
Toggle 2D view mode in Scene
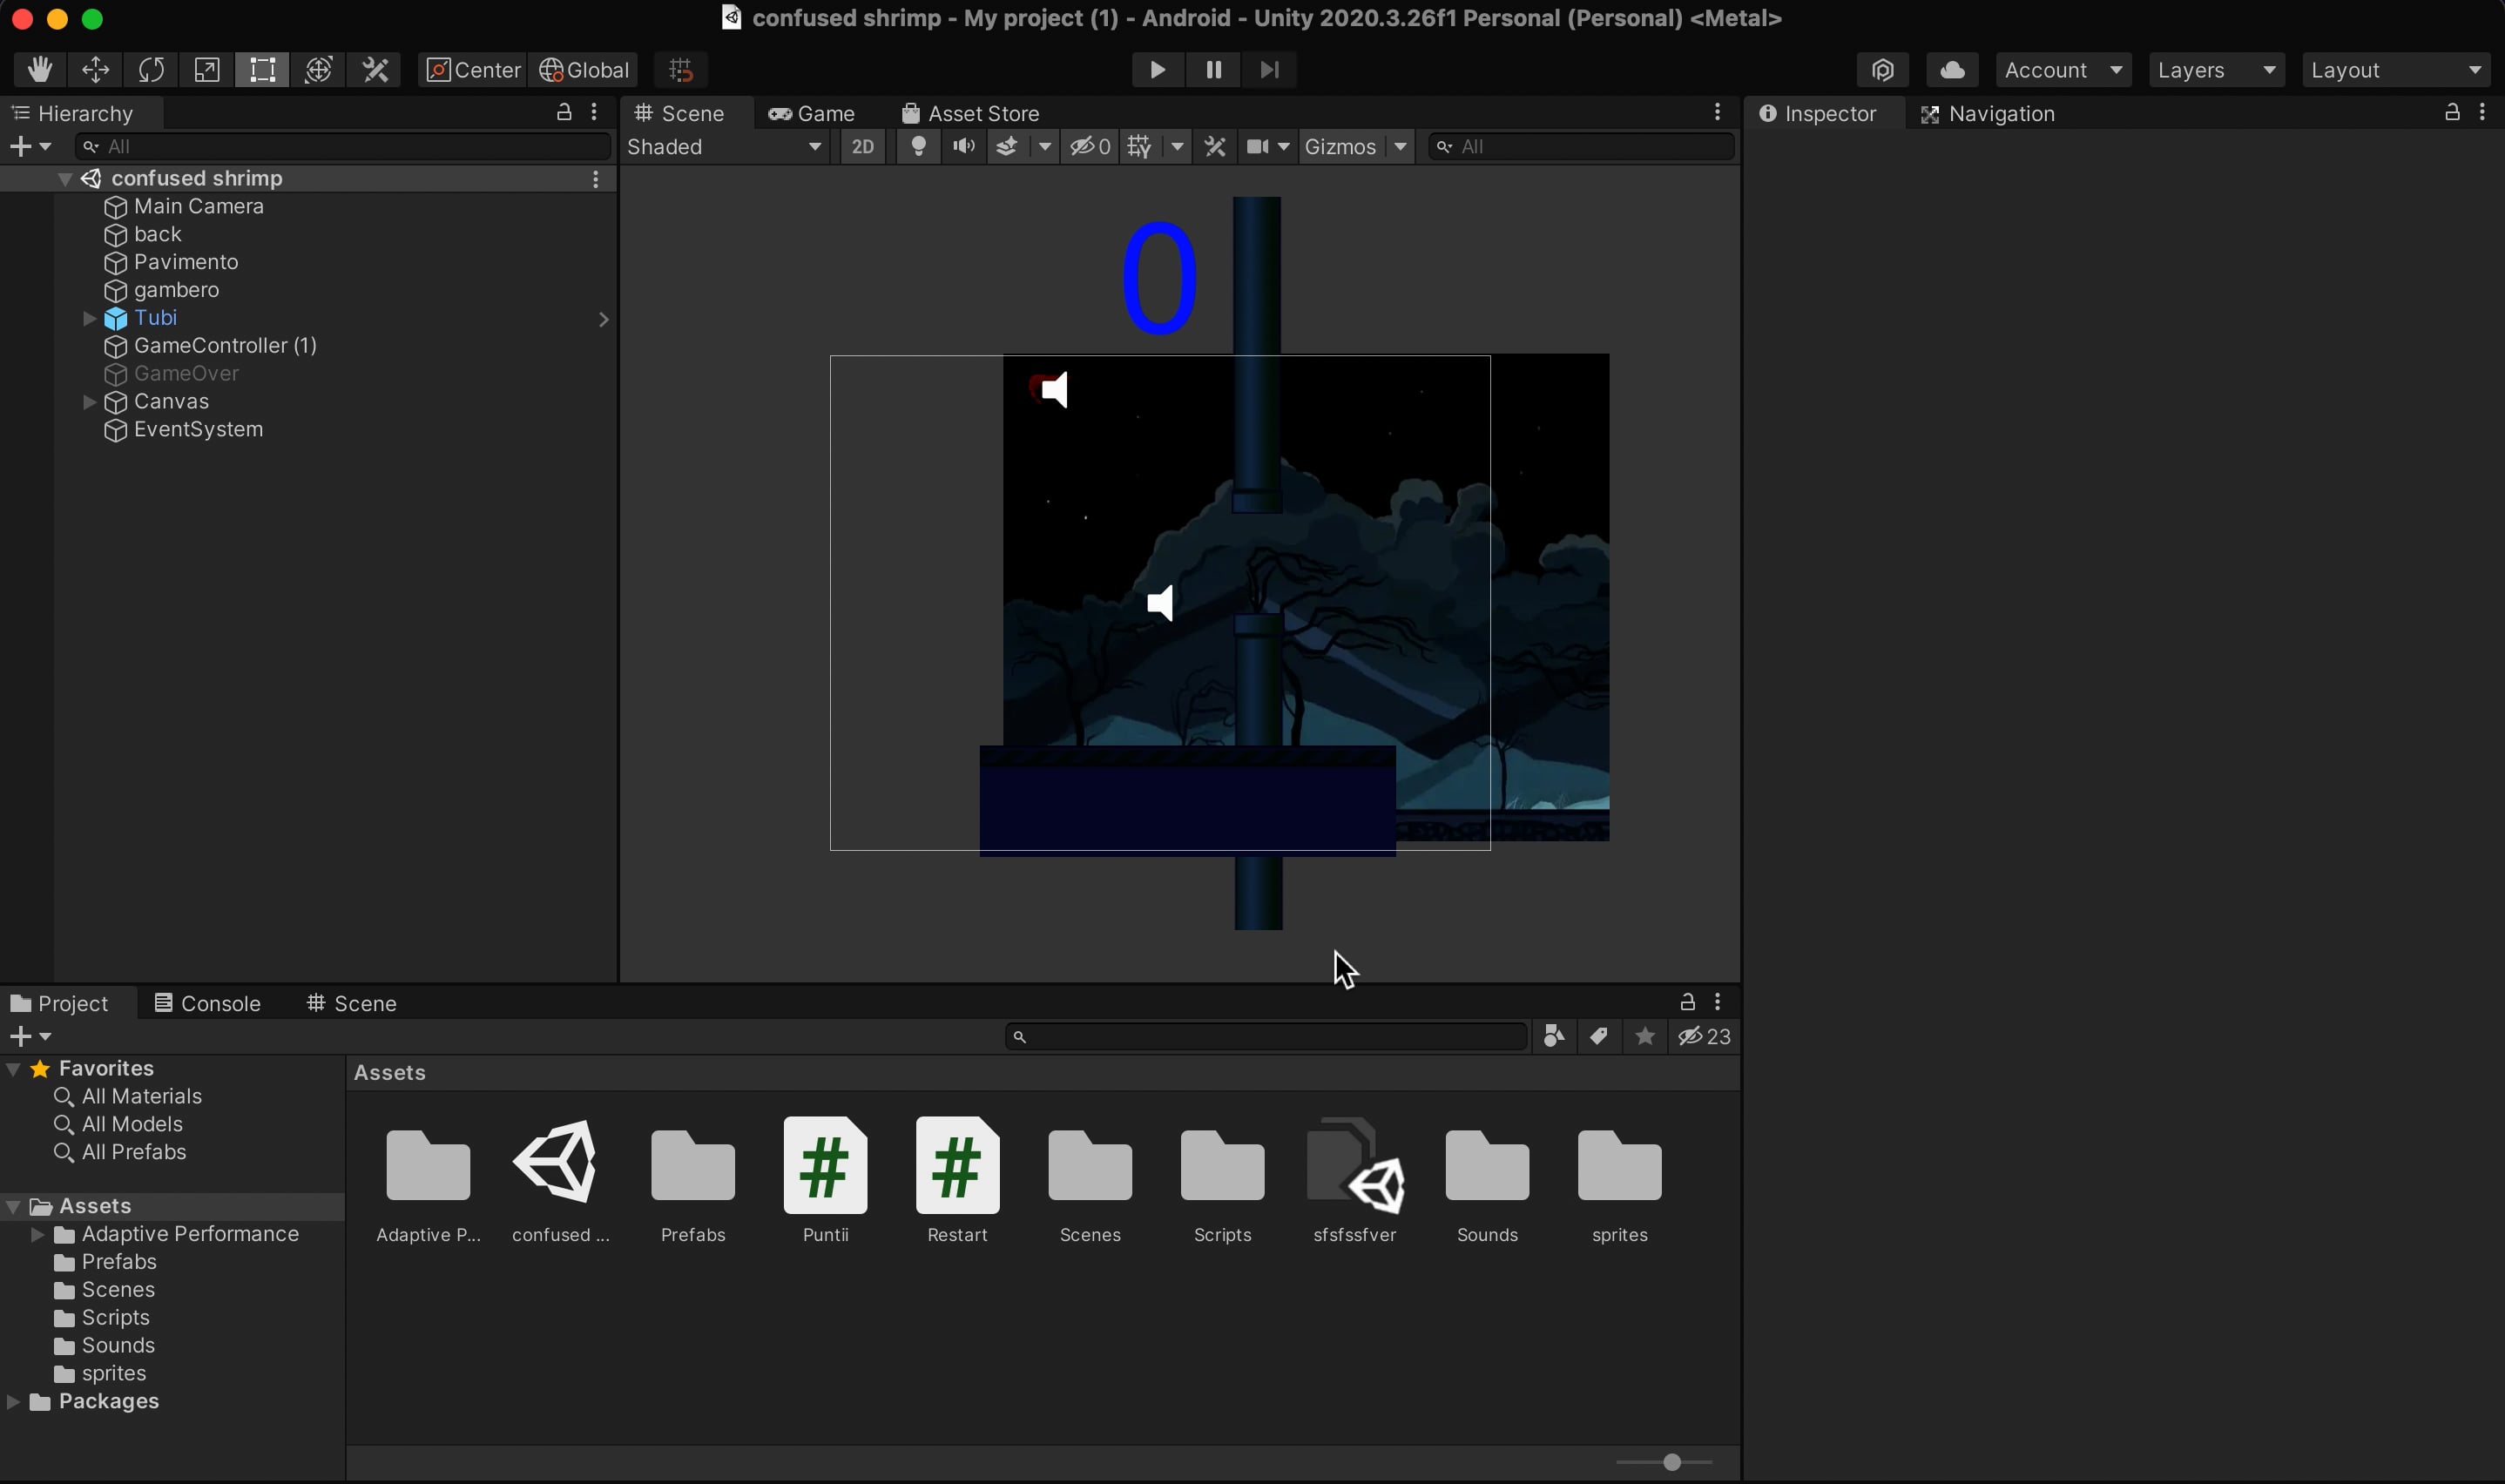pyautogui.click(x=862, y=147)
